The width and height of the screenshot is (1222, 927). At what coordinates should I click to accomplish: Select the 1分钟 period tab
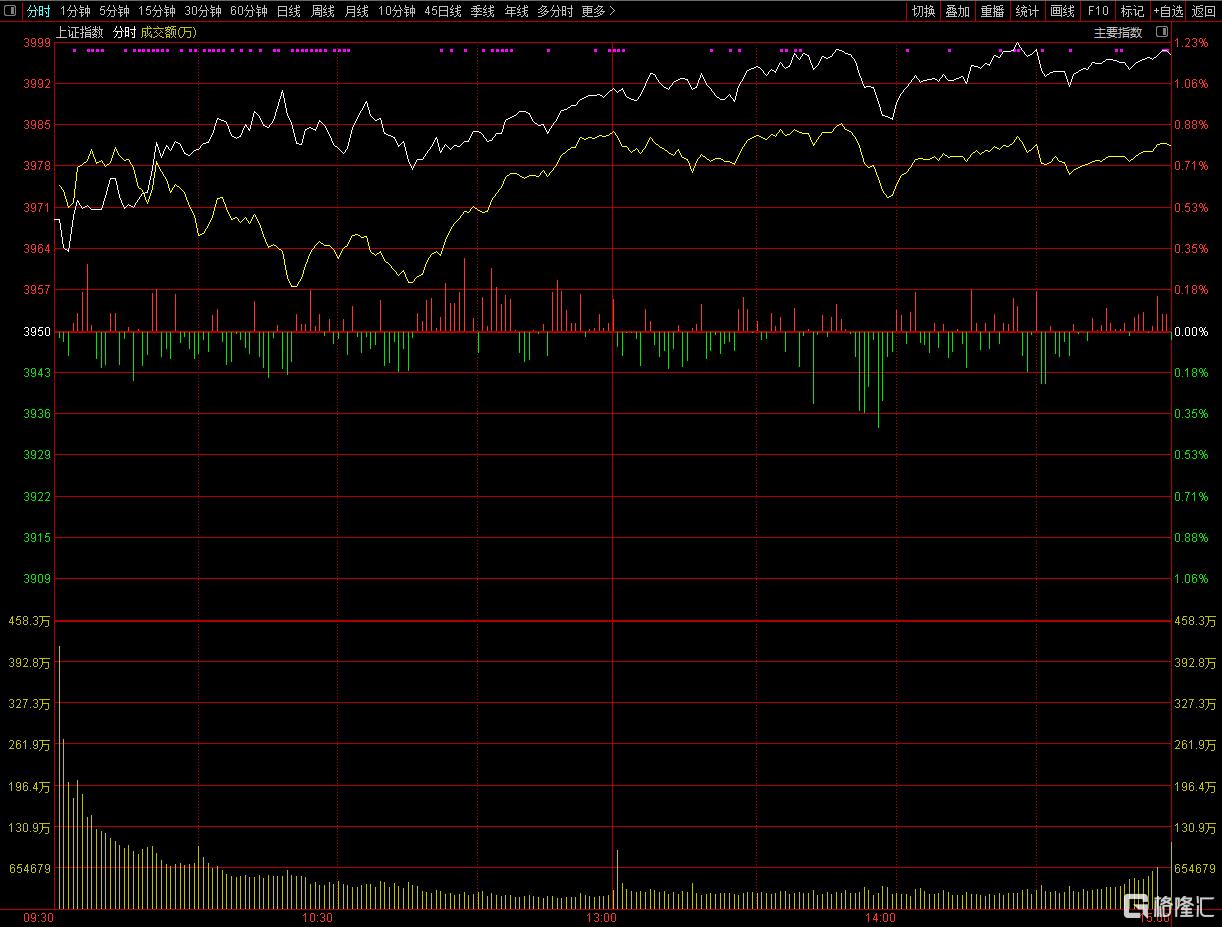click(75, 11)
